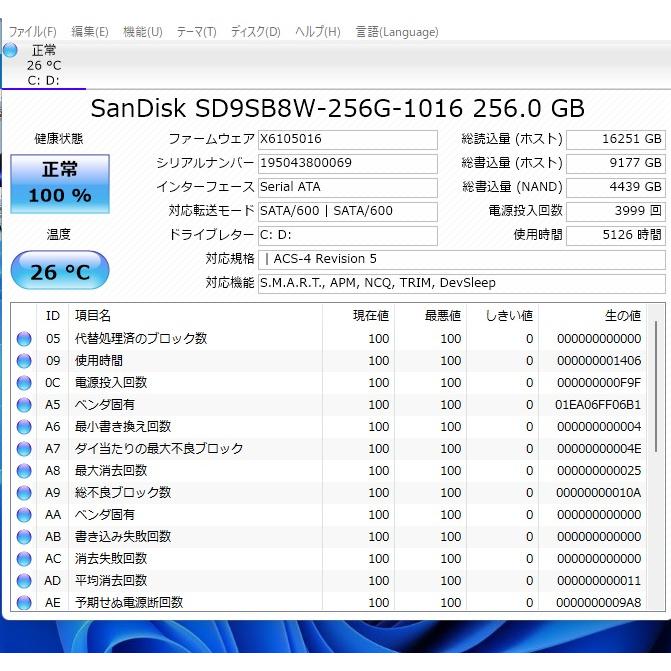The image size is (671, 671).
Task: Click the 正常 100 % health status button
Action: 60,184
